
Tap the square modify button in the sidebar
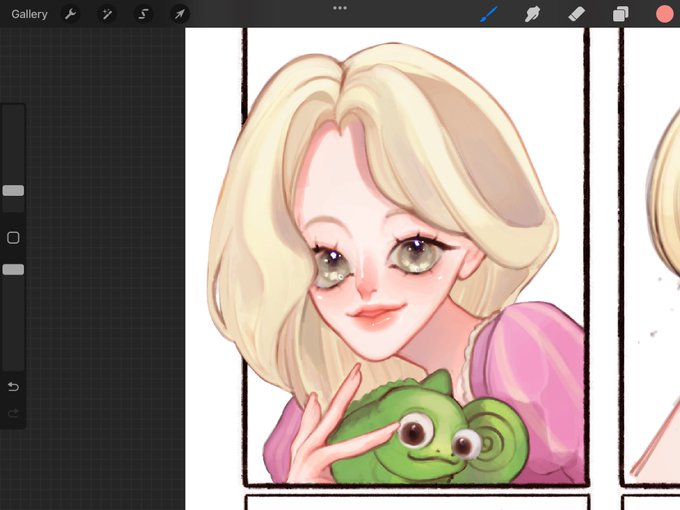pos(13,238)
